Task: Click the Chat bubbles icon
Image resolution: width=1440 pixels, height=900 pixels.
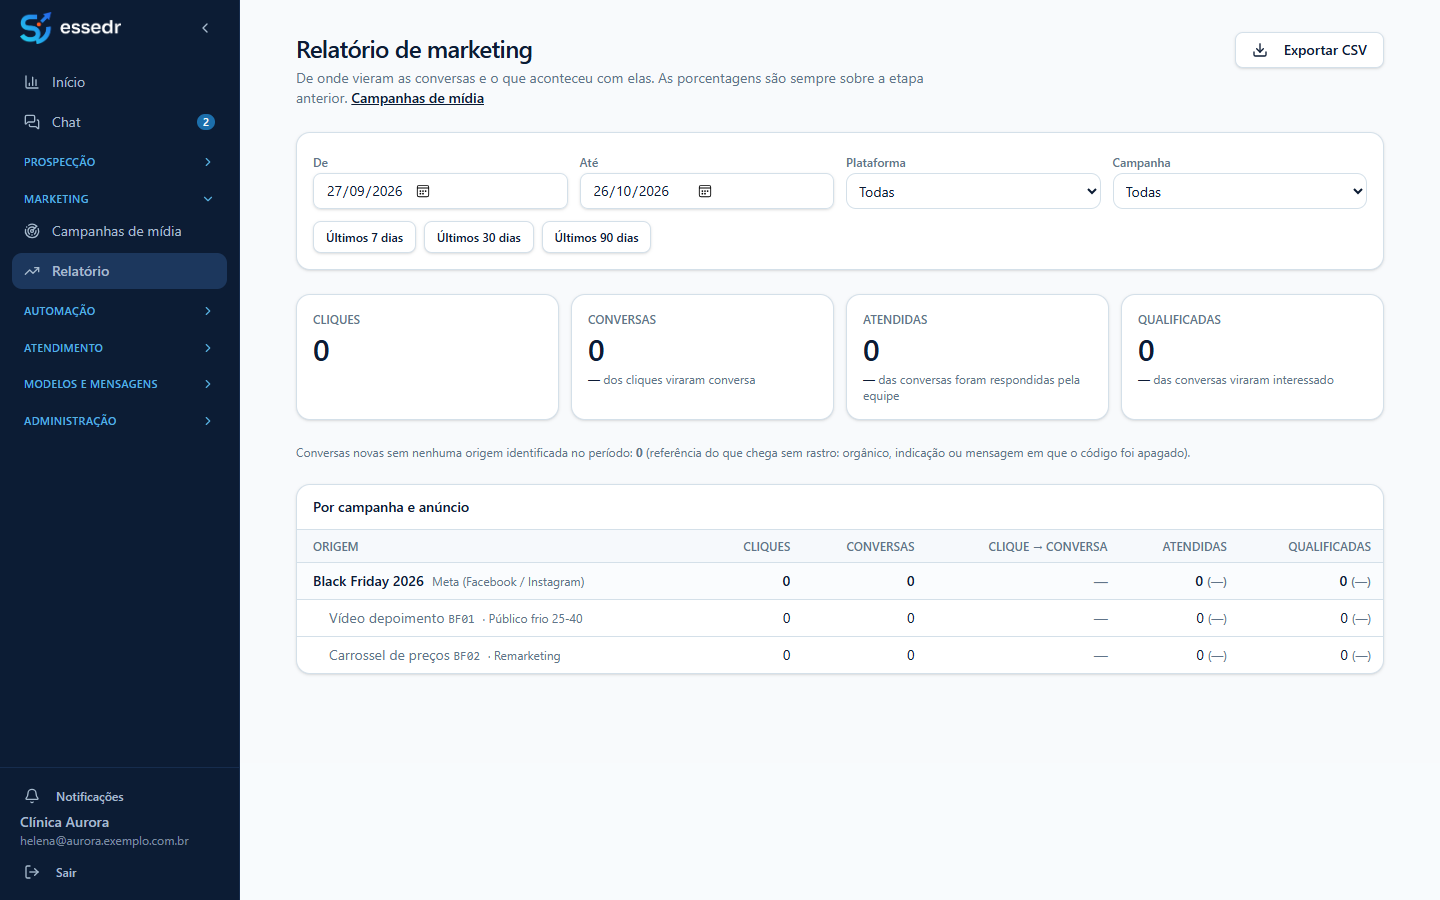Action: click(32, 122)
